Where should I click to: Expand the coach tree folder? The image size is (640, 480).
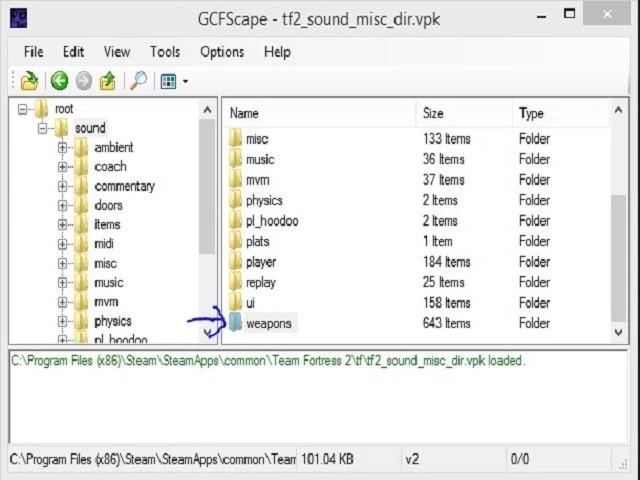tap(62, 167)
